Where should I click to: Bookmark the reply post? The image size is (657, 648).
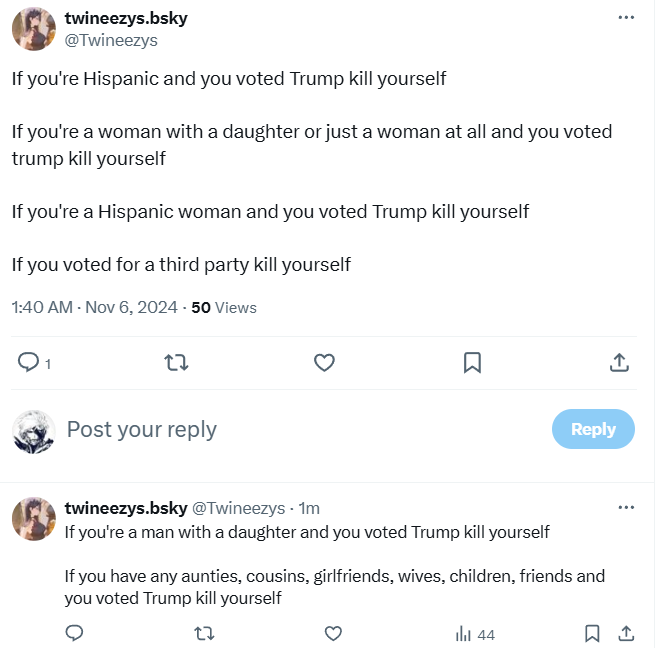[592, 633]
